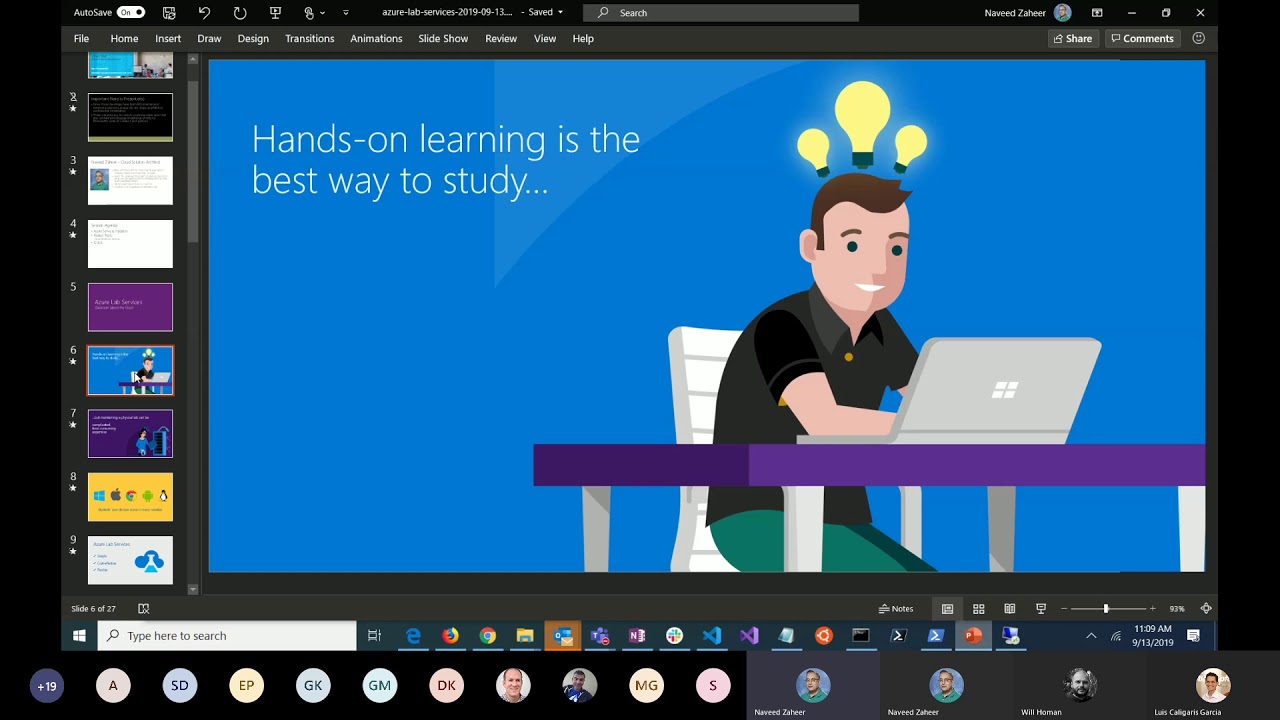This screenshot has width=1280, height=720.
Task: Toggle the AutoSave switch
Action: (x=131, y=12)
